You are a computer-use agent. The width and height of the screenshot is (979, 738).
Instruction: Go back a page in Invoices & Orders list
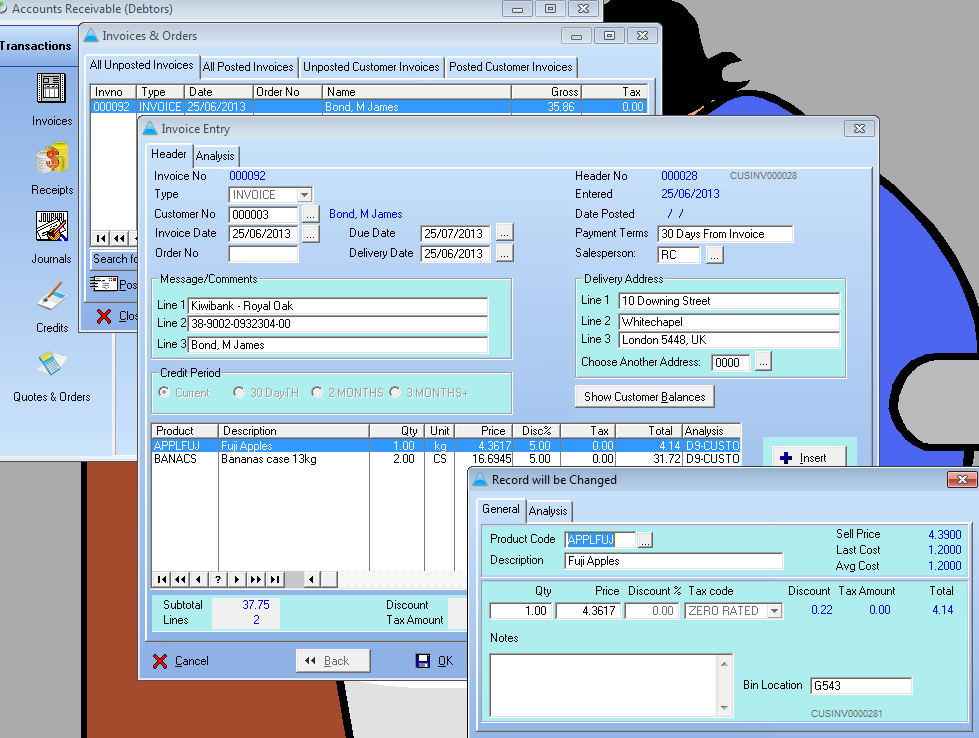[x=119, y=239]
